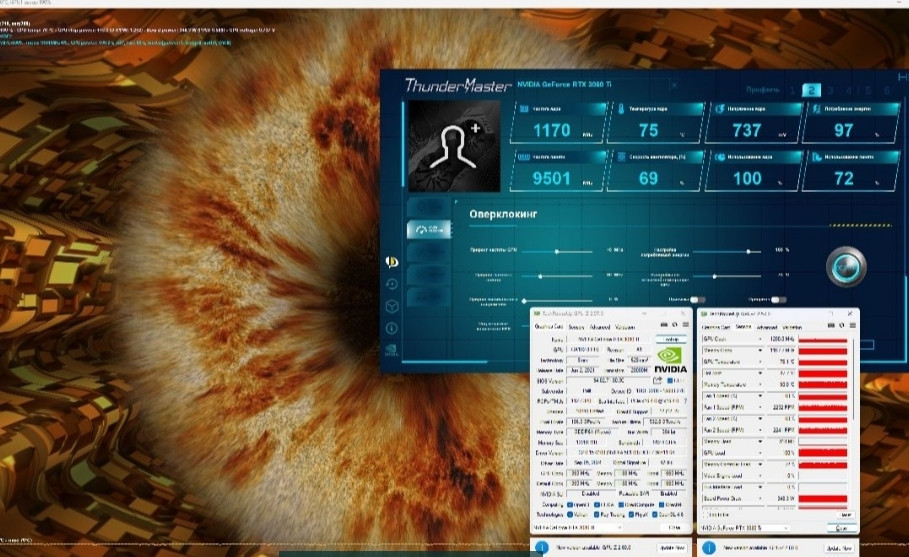
Task: Click the NVIDIA logo in GPU-Z
Action: tap(671, 360)
